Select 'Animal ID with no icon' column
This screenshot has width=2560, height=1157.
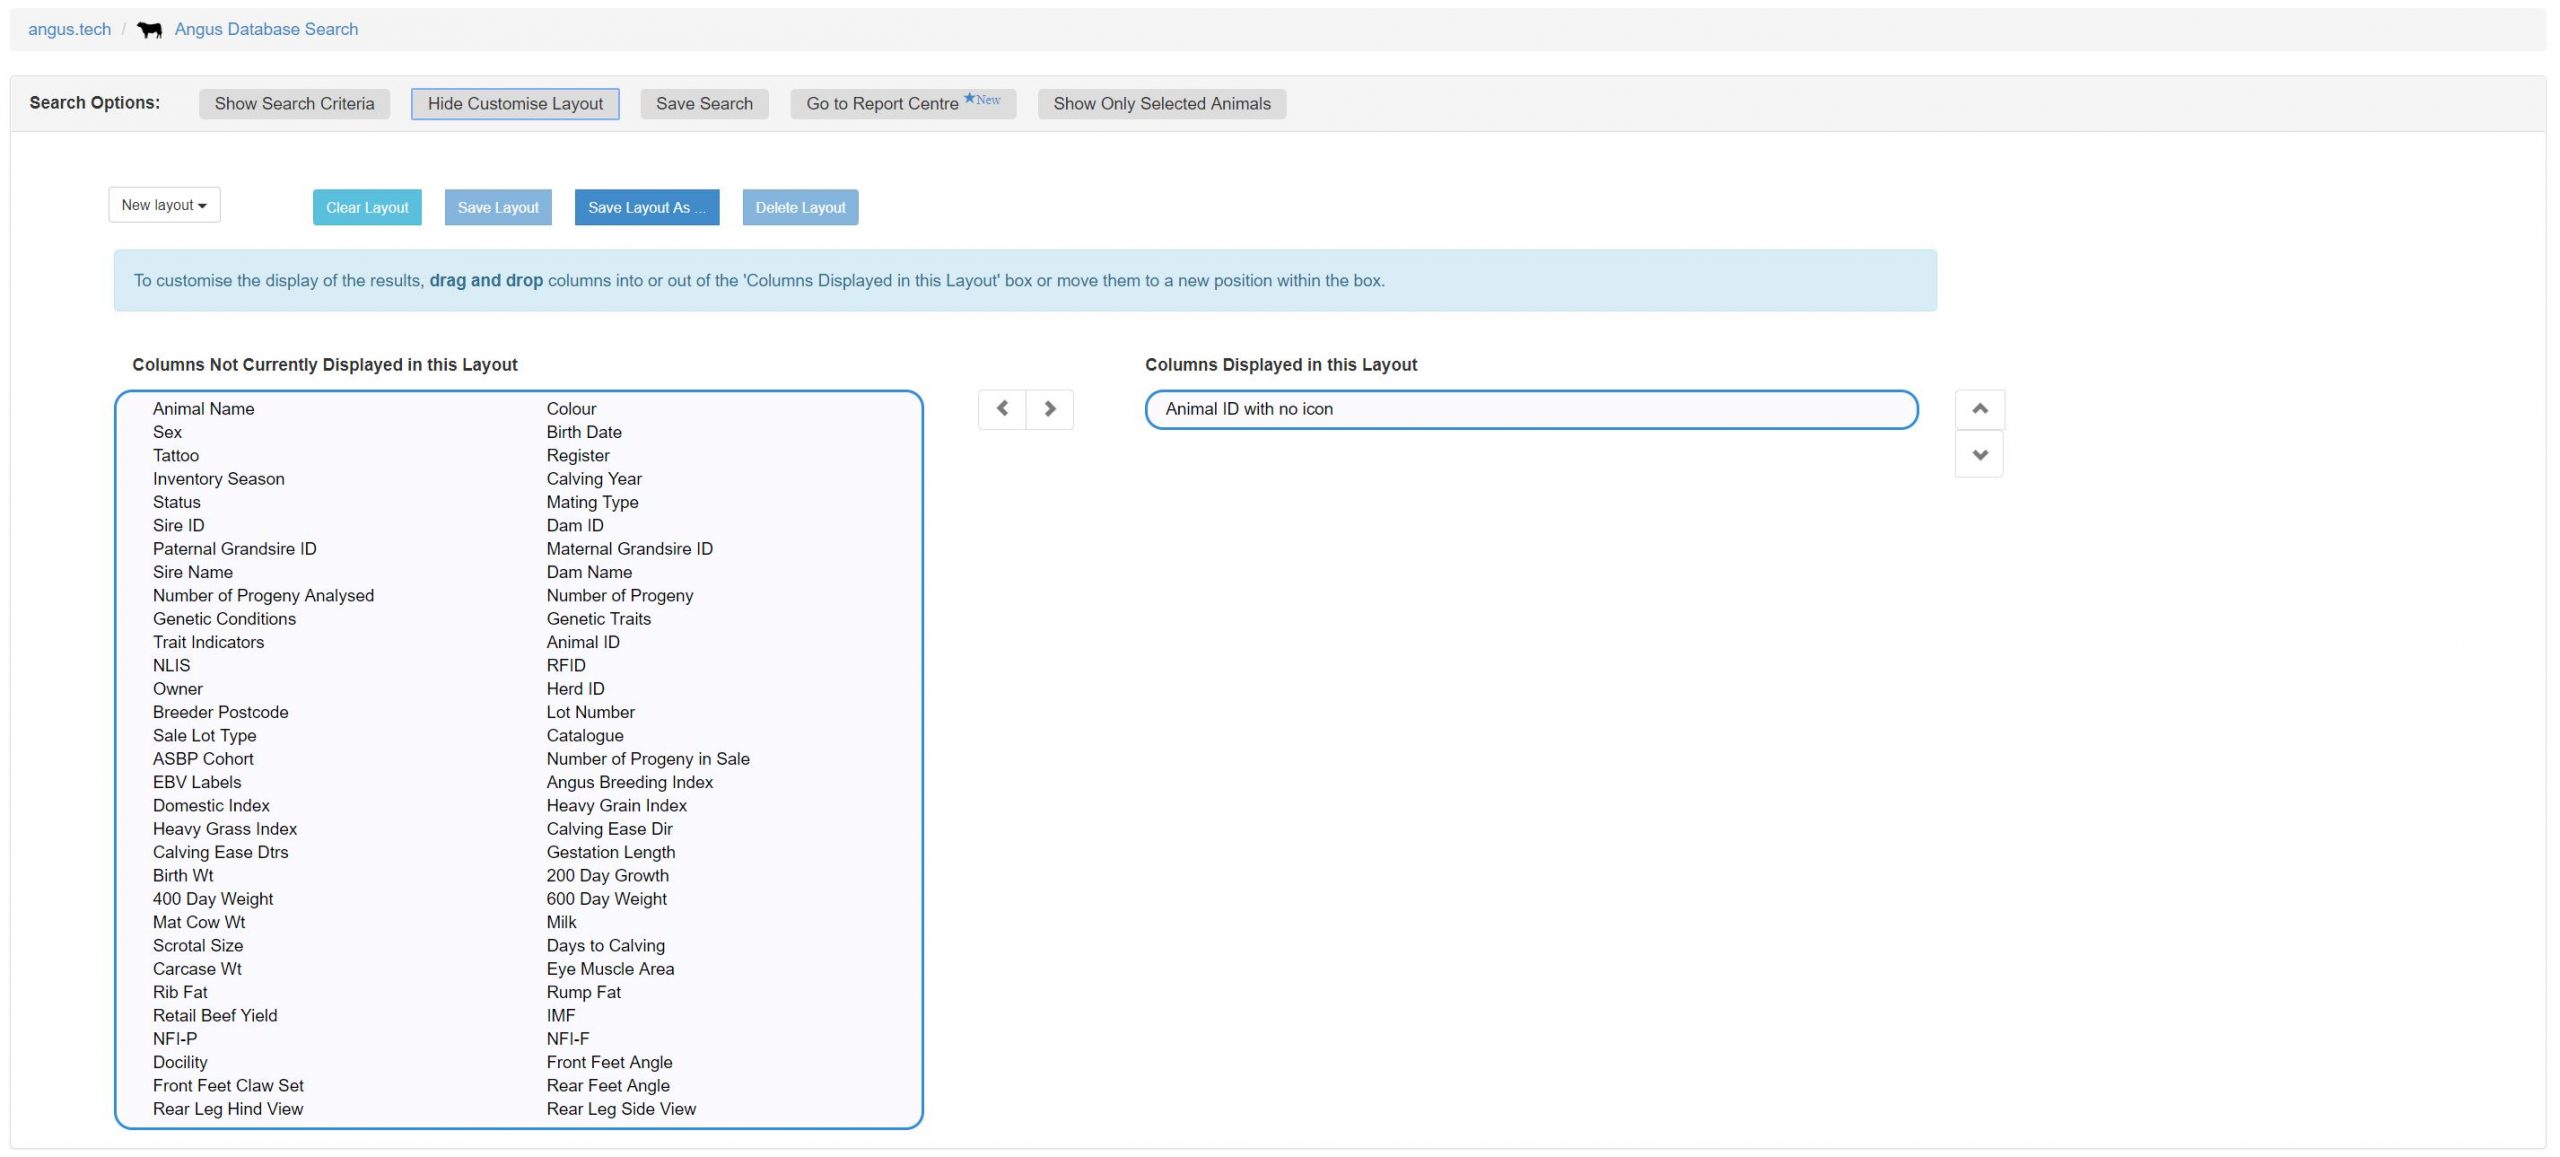click(1249, 409)
